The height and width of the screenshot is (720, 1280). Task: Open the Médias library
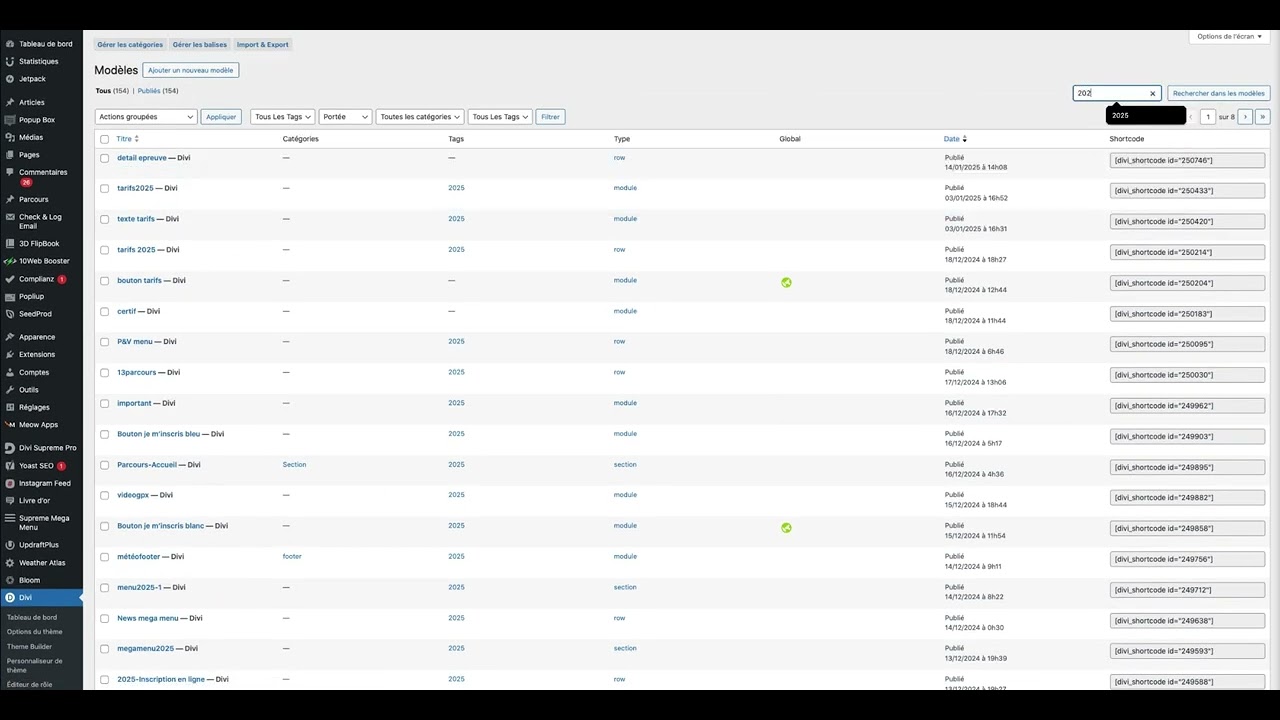[x=30, y=137]
